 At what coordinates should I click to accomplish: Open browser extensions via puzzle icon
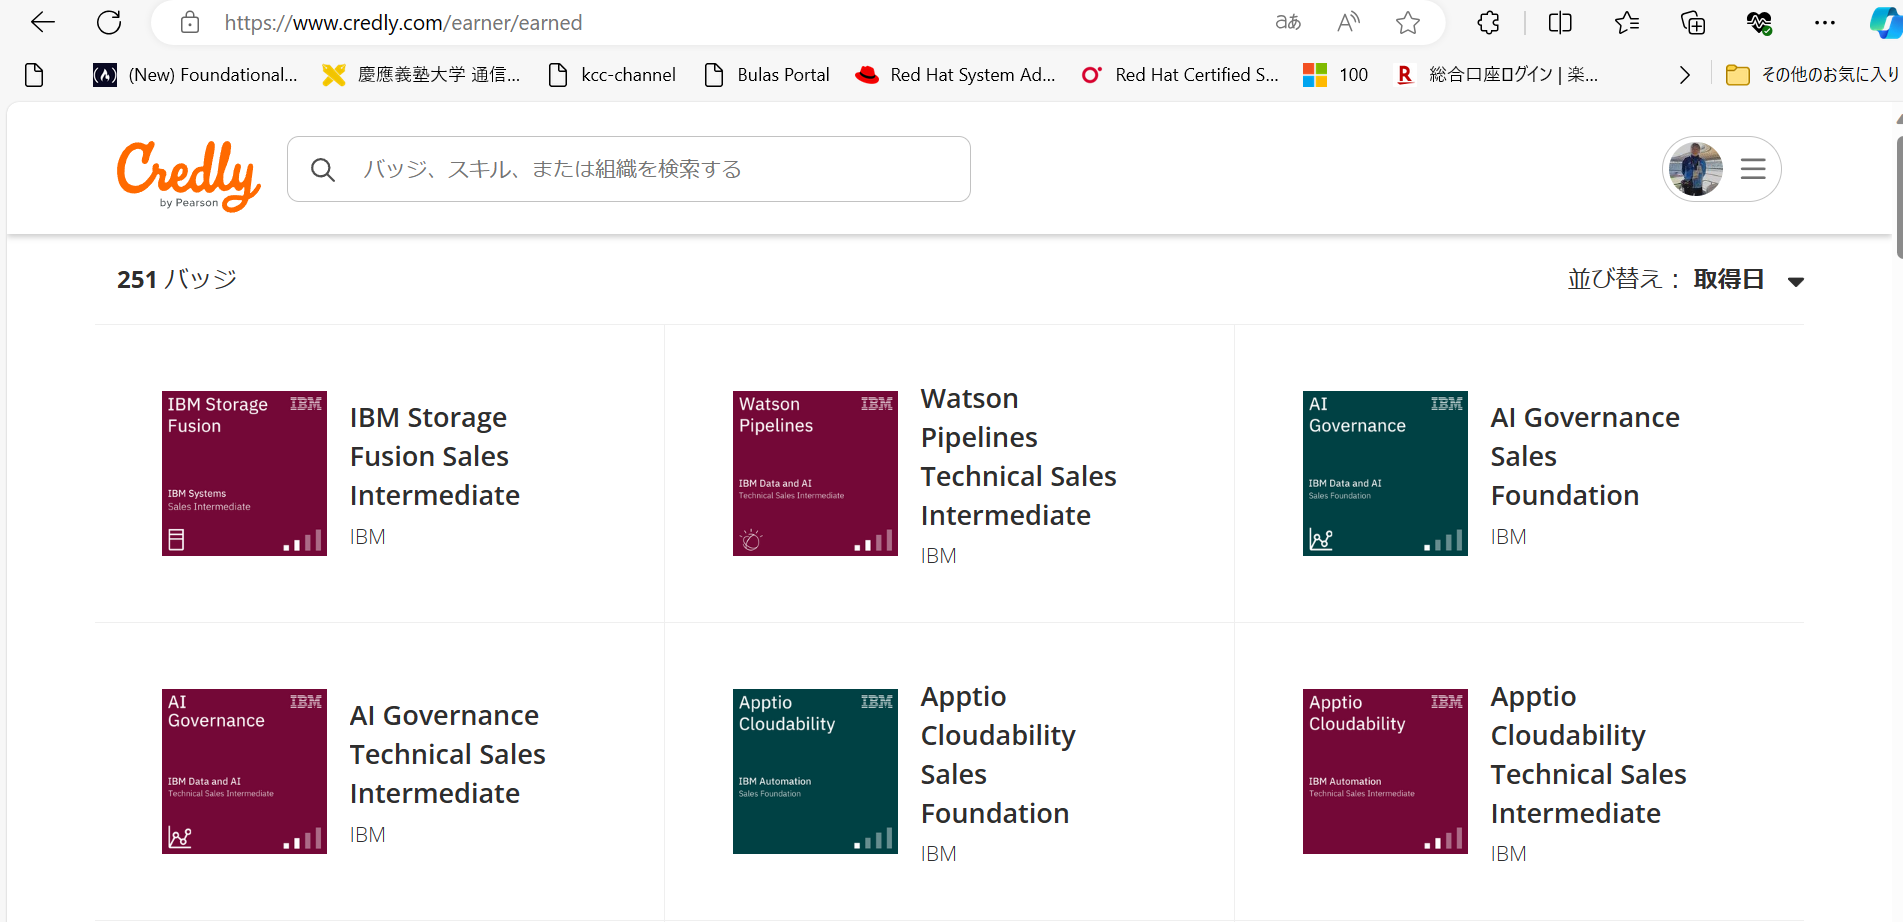[1487, 22]
